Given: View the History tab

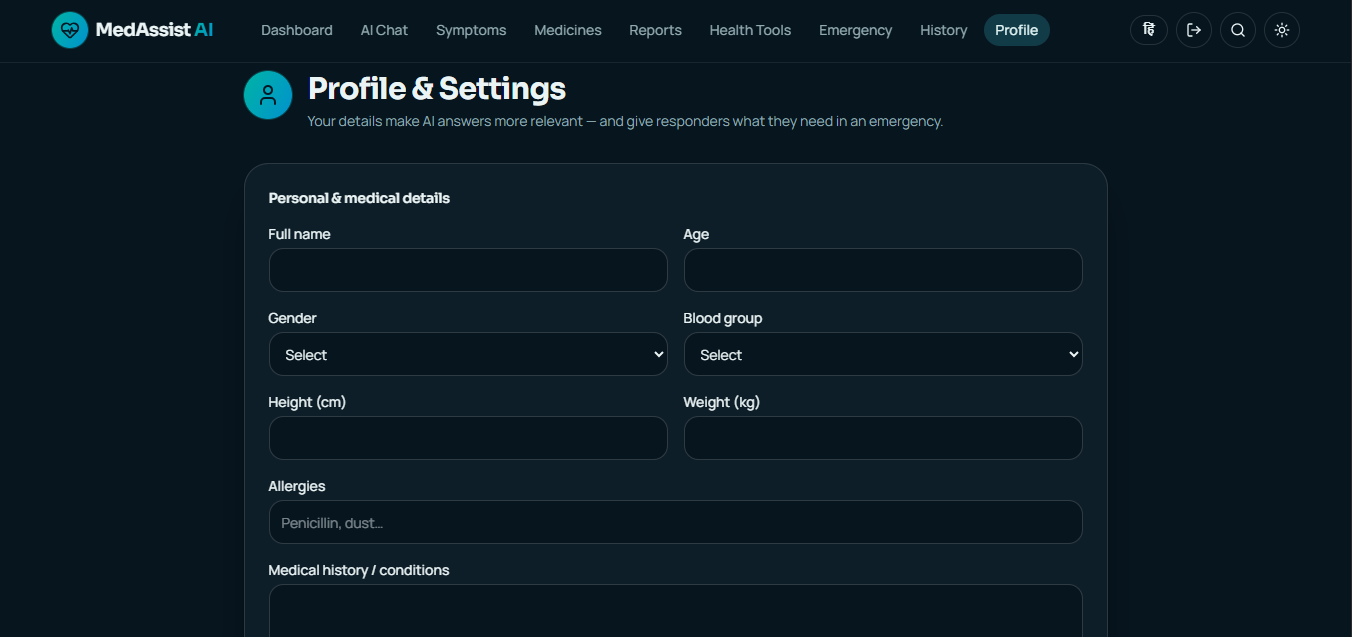Looking at the screenshot, I should pos(943,30).
